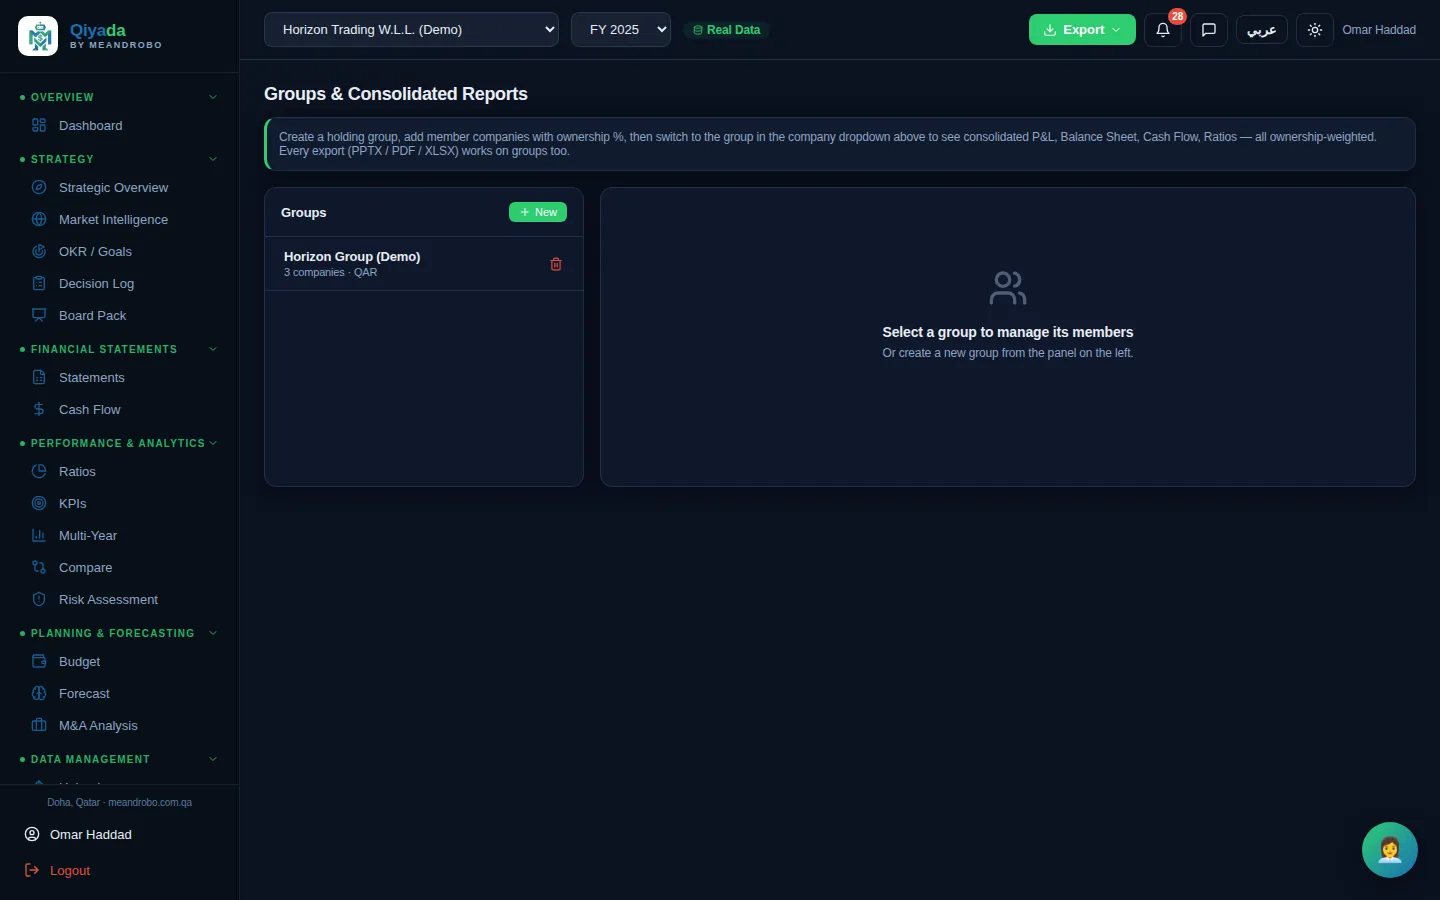Open the chat messages icon
This screenshot has height=900, width=1440.
[1209, 30]
